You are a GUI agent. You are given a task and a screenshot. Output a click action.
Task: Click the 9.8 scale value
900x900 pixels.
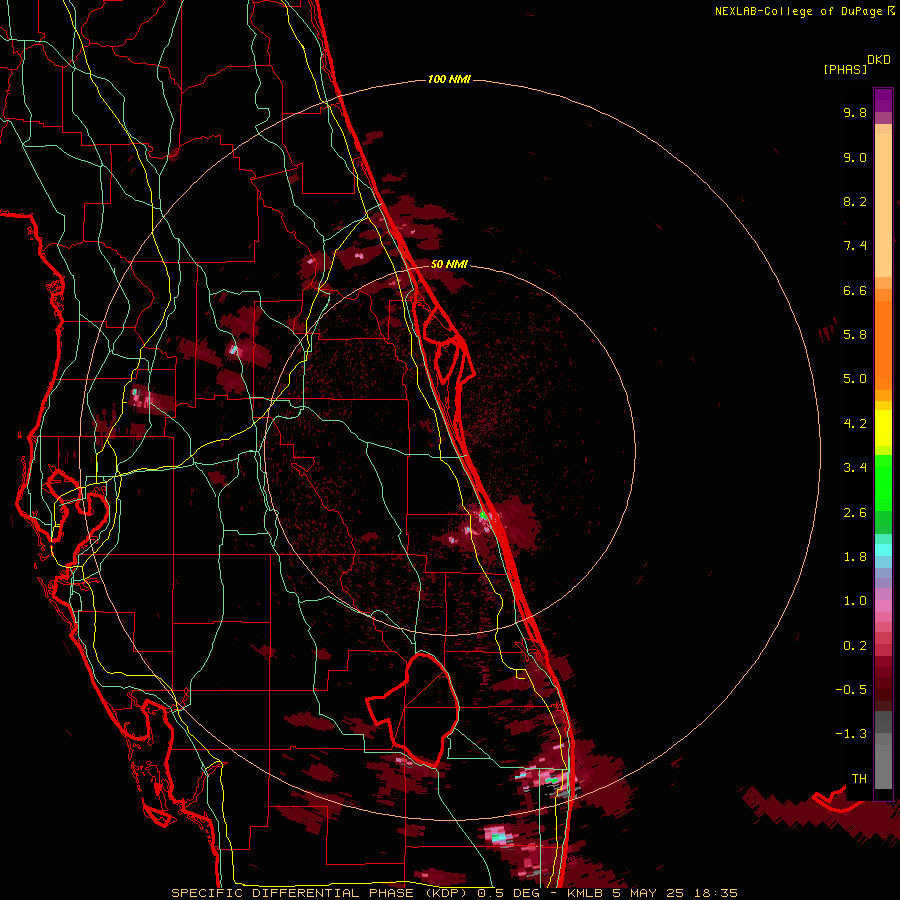[x=855, y=112]
